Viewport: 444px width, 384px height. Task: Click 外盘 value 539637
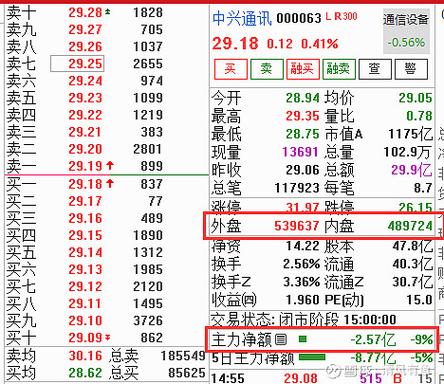(297, 226)
